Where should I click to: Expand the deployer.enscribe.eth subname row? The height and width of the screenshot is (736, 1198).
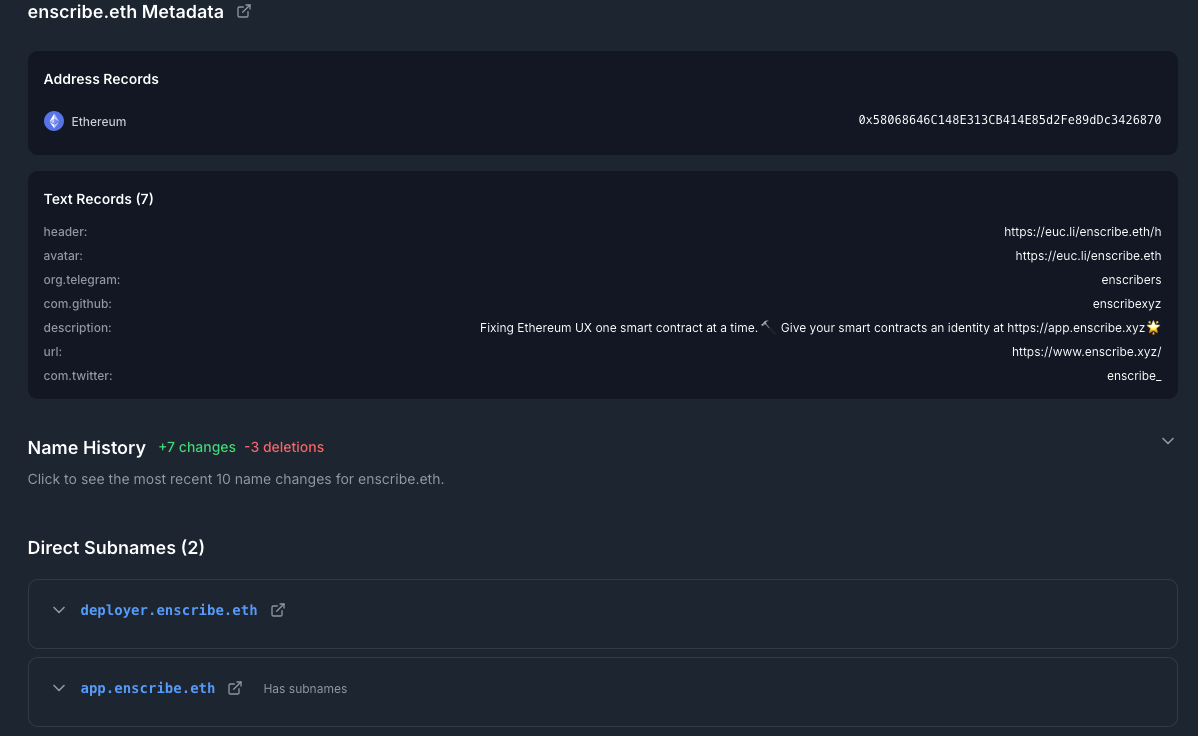point(59,610)
